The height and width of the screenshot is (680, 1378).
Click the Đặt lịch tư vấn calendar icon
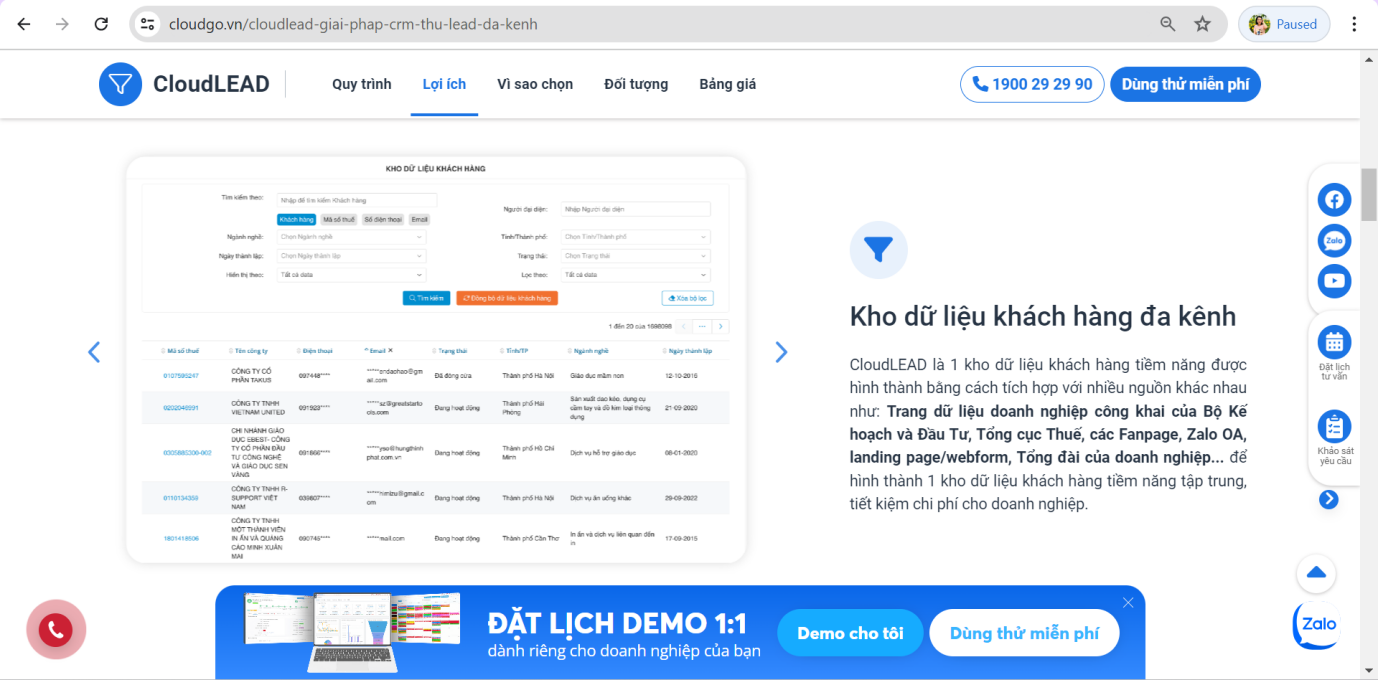coord(1334,342)
